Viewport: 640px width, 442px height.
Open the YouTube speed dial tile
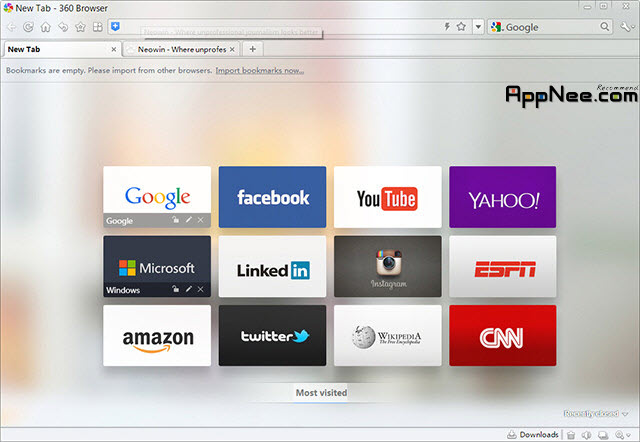tap(387, 197)
